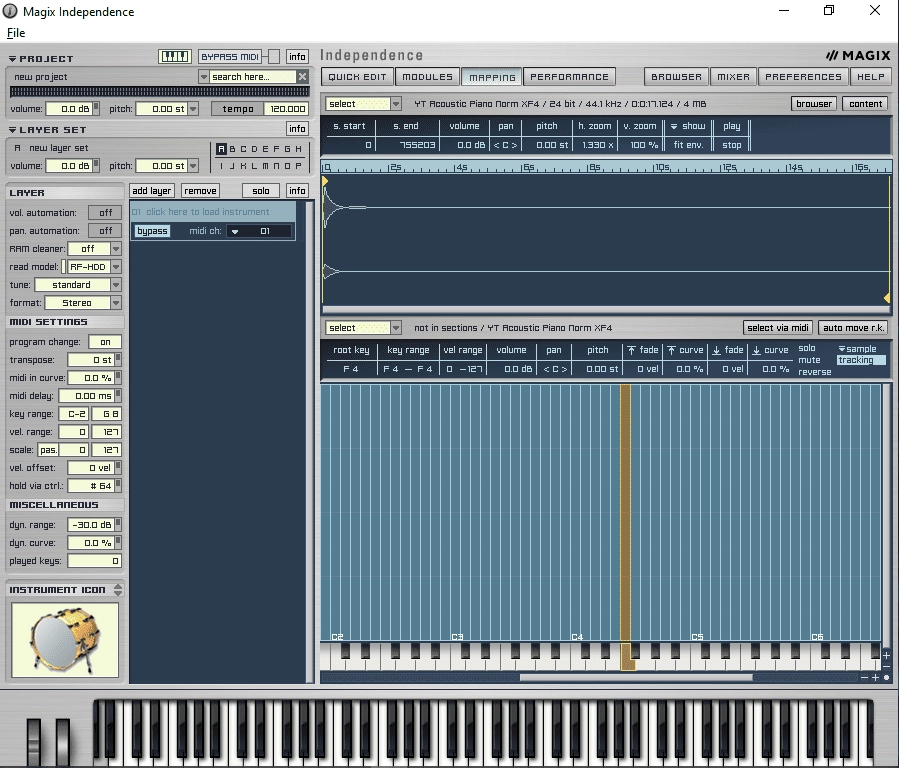Viewport: 899px width, 768px height.
Task: Open the sample dropdown menu above tracking
Action: point(857,348)
